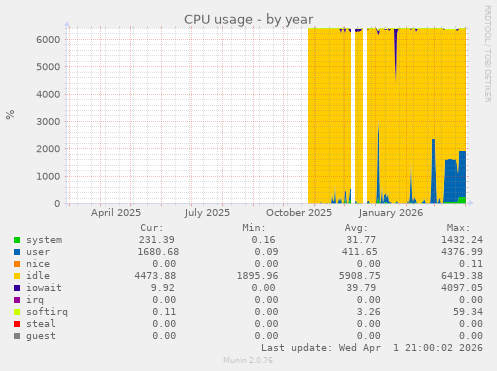The image size is (497, 371).
Task: Select the 'iowait' legend label
Action: pos(44,288)
